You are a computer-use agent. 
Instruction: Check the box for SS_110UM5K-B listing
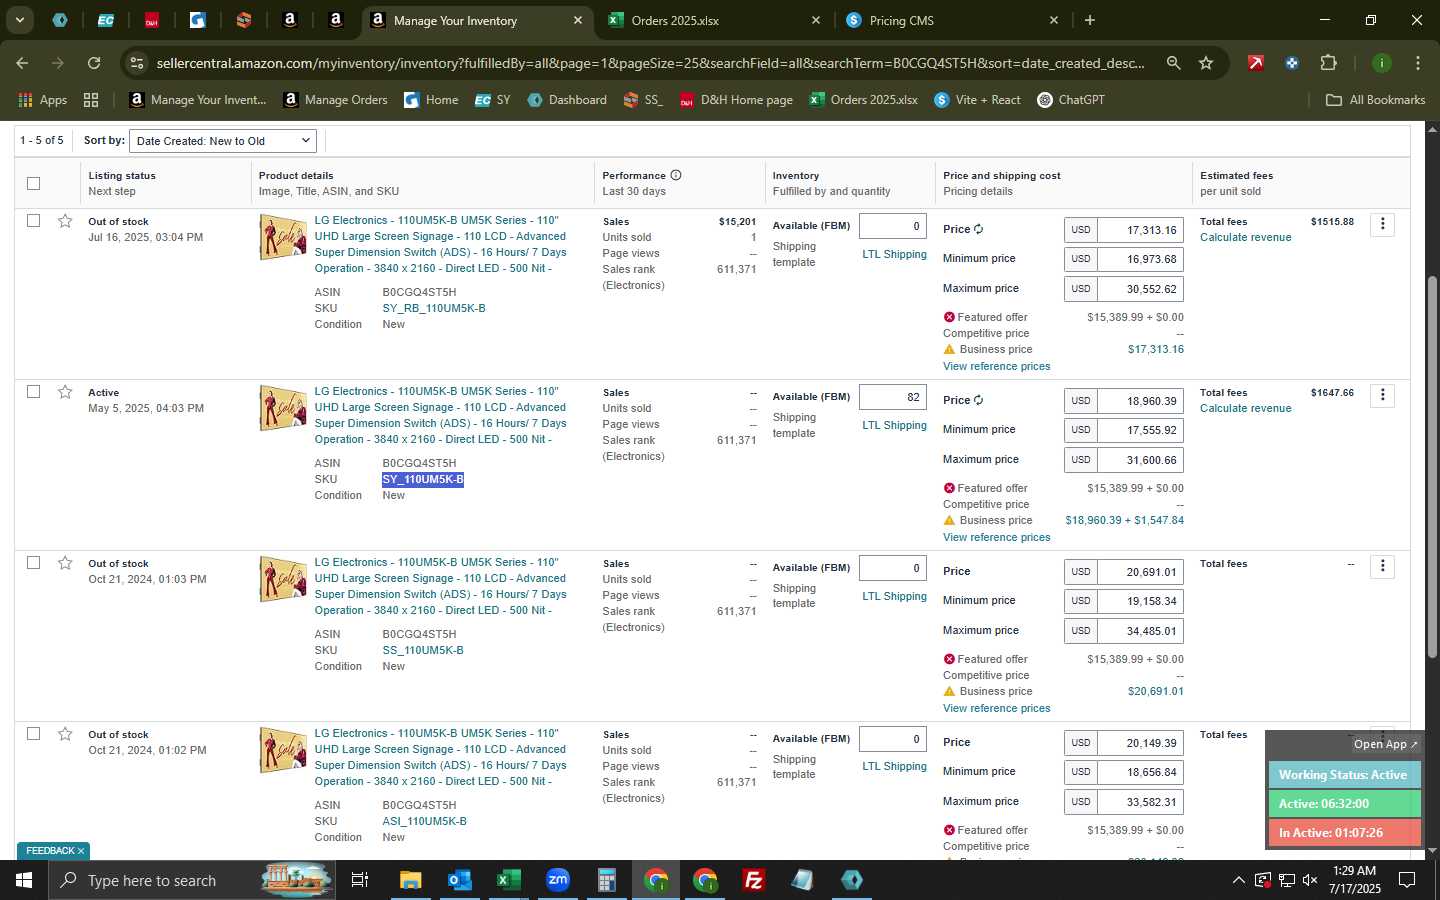click(x=33, y=562)
